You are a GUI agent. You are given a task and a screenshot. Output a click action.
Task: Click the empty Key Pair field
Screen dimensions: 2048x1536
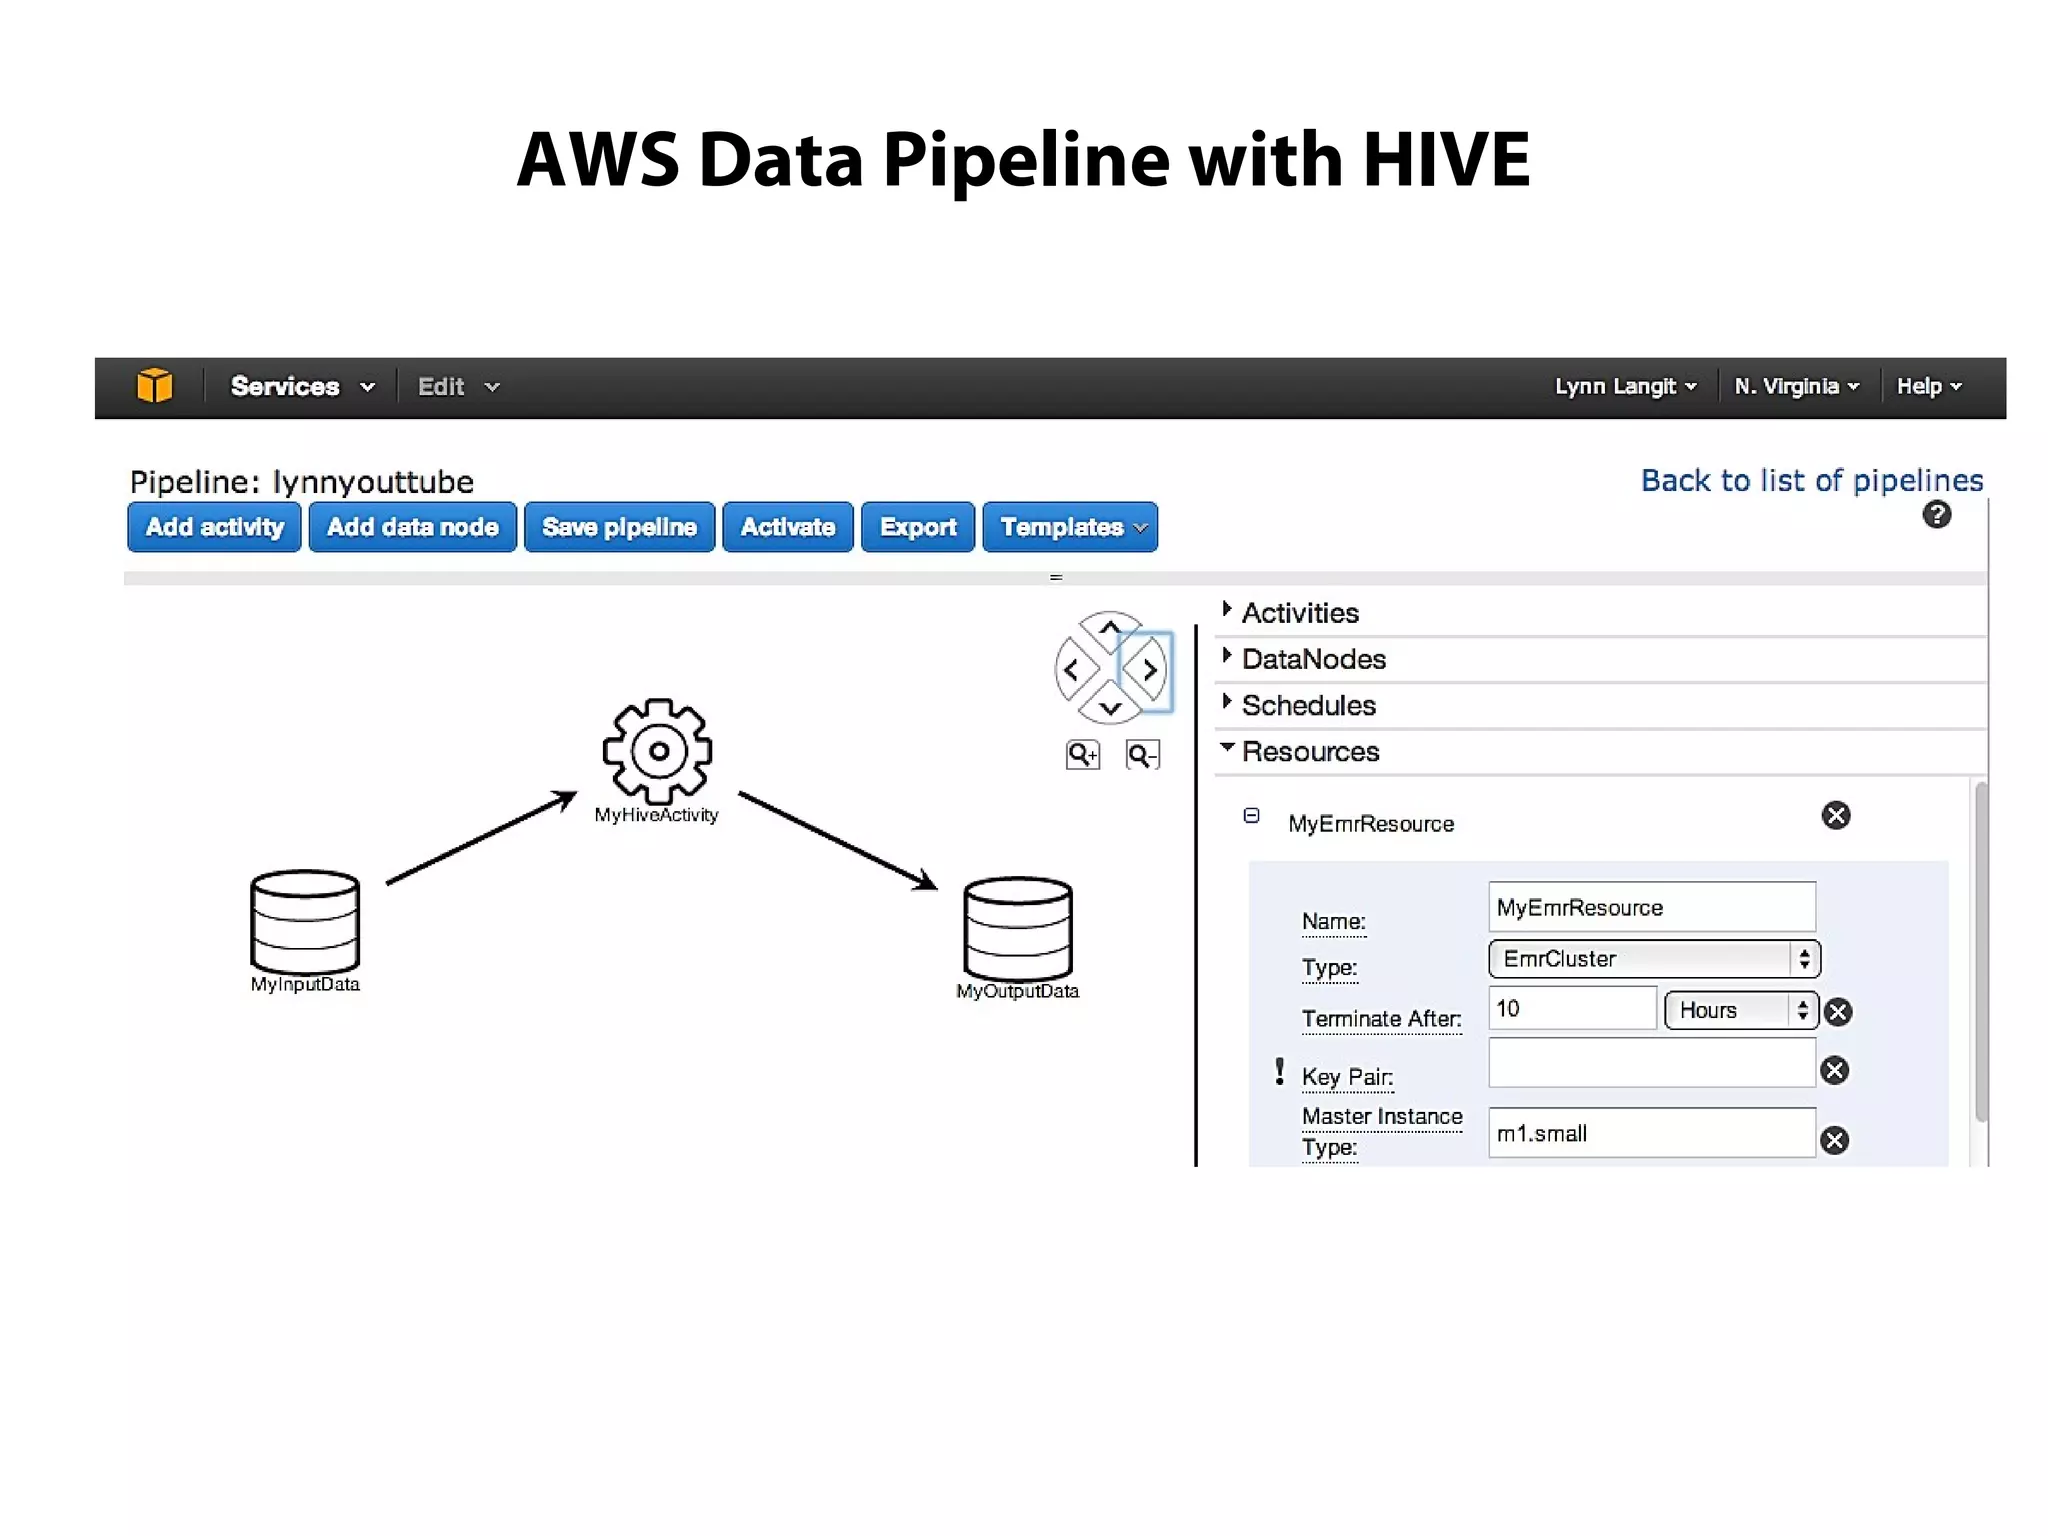click(x=1652, y=1062)
